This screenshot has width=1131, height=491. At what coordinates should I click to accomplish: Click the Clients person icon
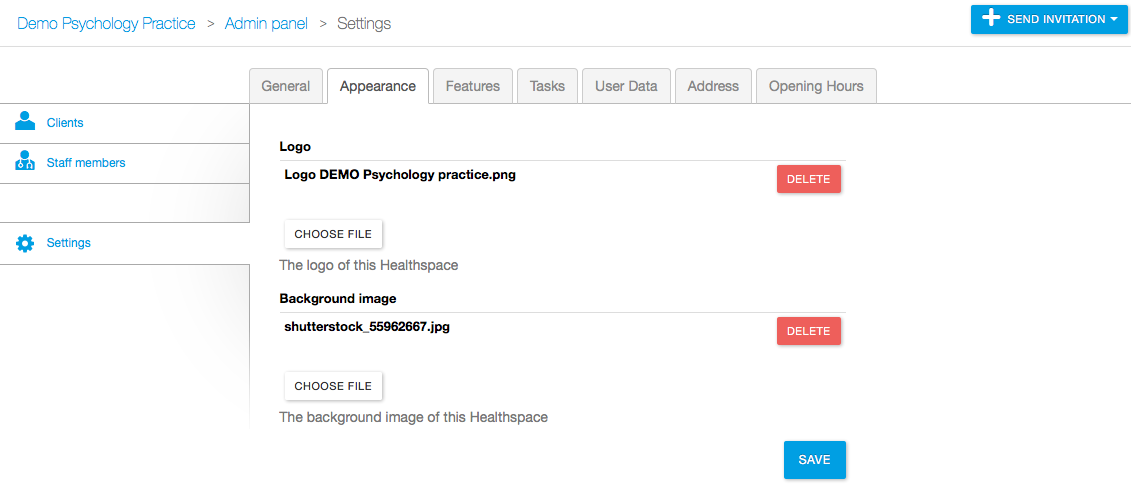(x=25, y=121)
